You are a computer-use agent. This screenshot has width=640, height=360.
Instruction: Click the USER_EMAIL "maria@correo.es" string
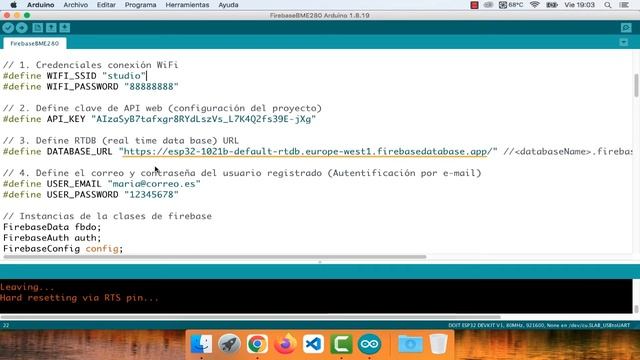pyautogui.click(x=154, y=184)
